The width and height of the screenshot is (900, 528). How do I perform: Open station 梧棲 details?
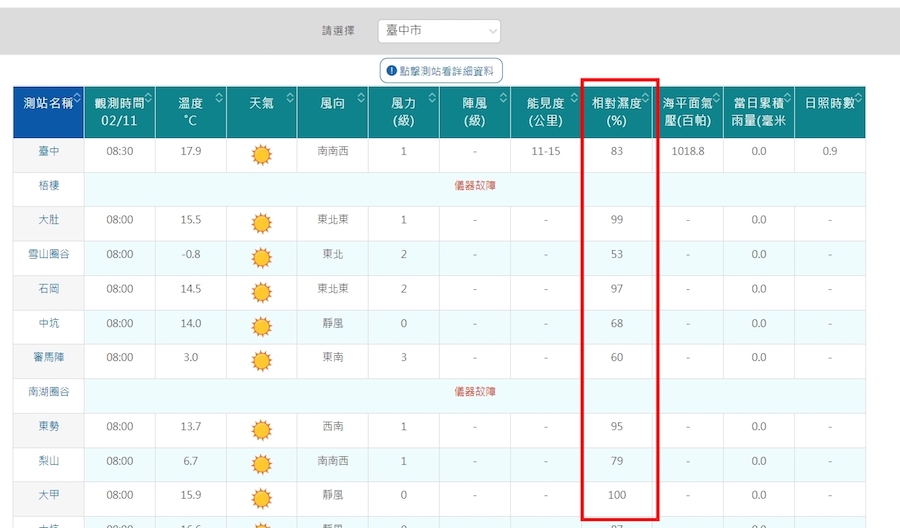pos(49,185)
